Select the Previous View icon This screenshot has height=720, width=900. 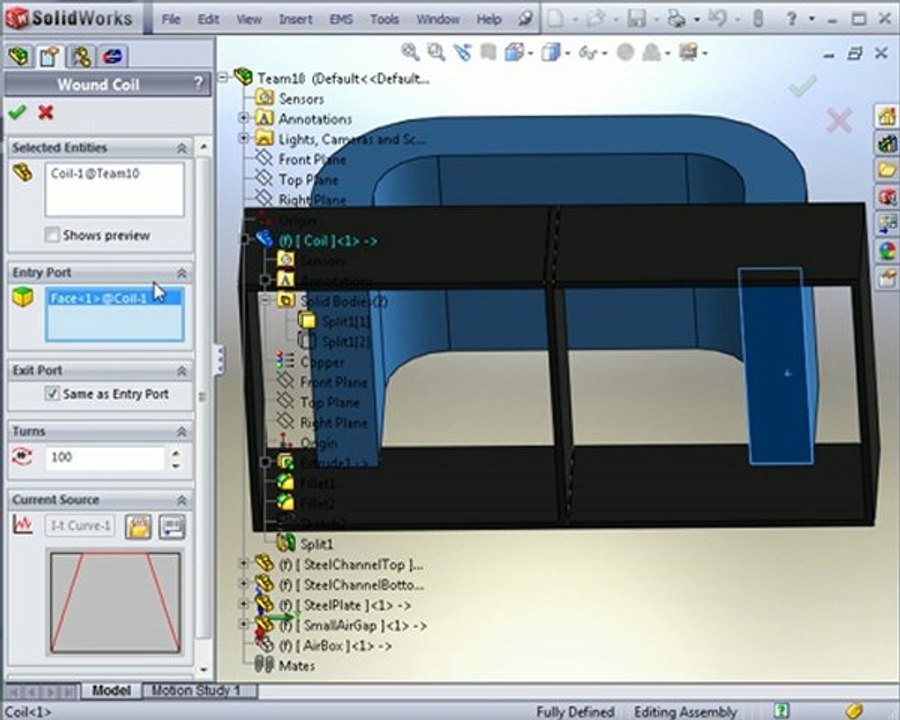point(462,52)
